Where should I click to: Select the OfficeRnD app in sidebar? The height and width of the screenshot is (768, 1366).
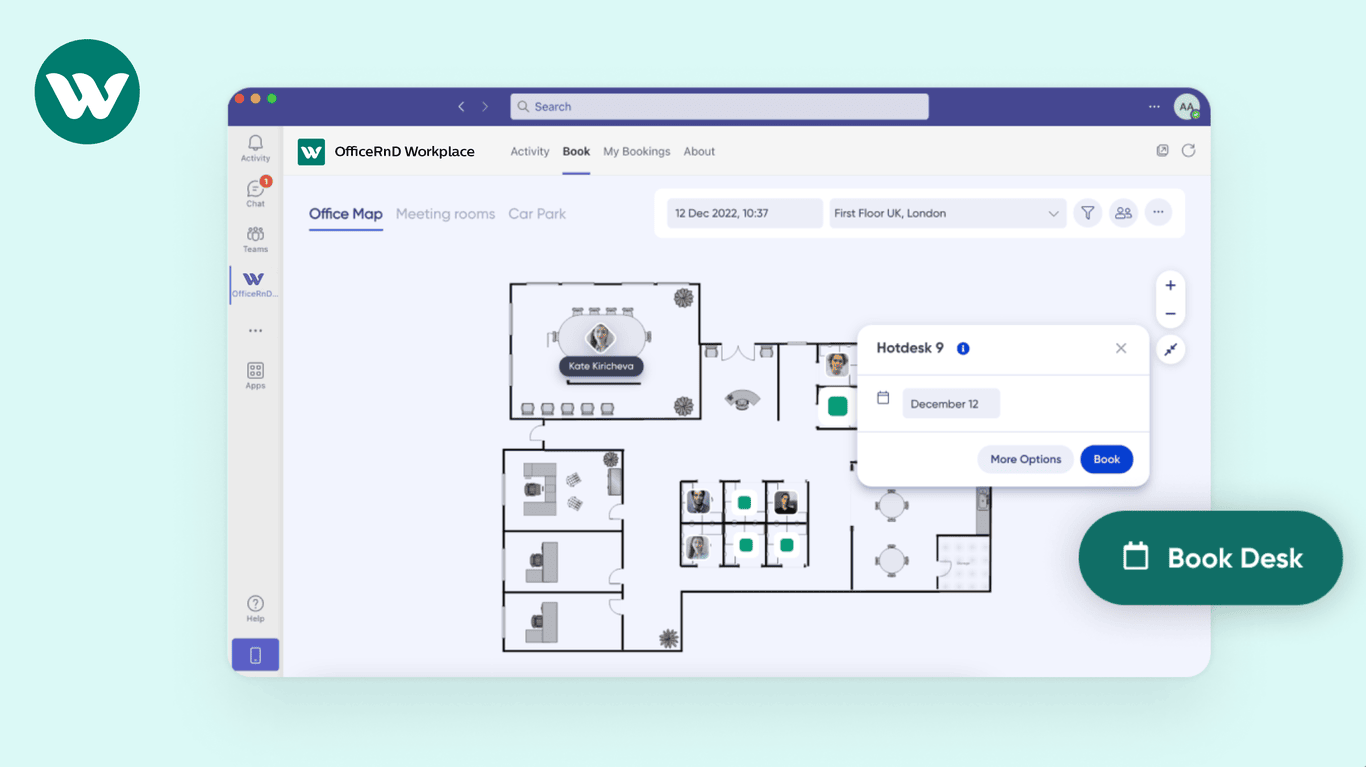[x=255, y=285]
